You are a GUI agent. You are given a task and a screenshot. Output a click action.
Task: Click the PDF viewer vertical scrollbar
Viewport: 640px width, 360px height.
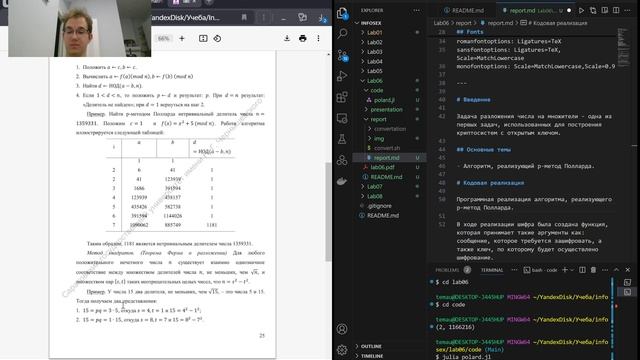(328, 211)
